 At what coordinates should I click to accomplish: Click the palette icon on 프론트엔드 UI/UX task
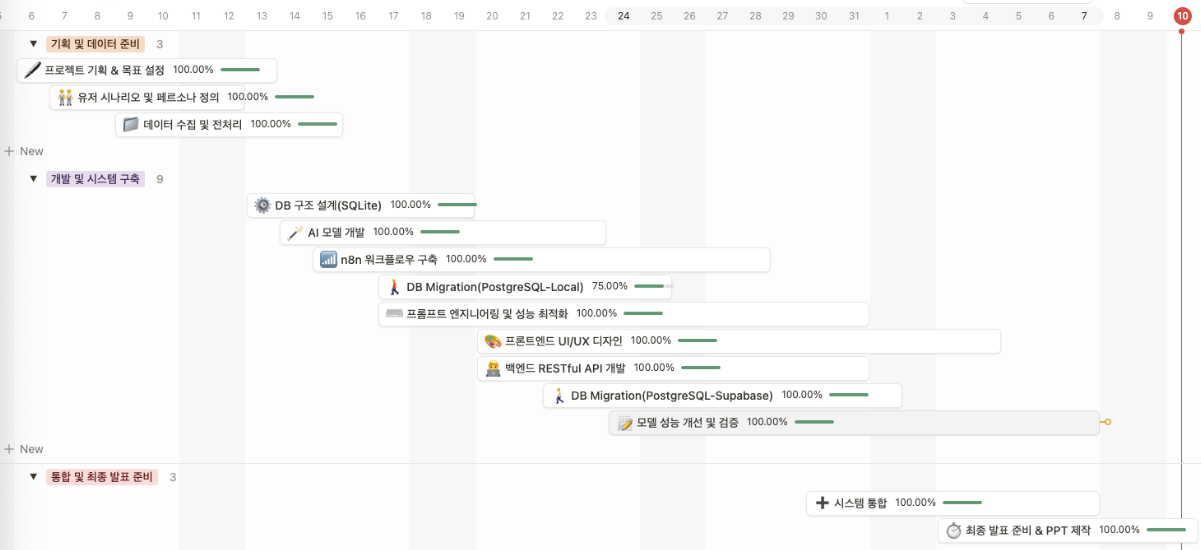coord(493,341)
